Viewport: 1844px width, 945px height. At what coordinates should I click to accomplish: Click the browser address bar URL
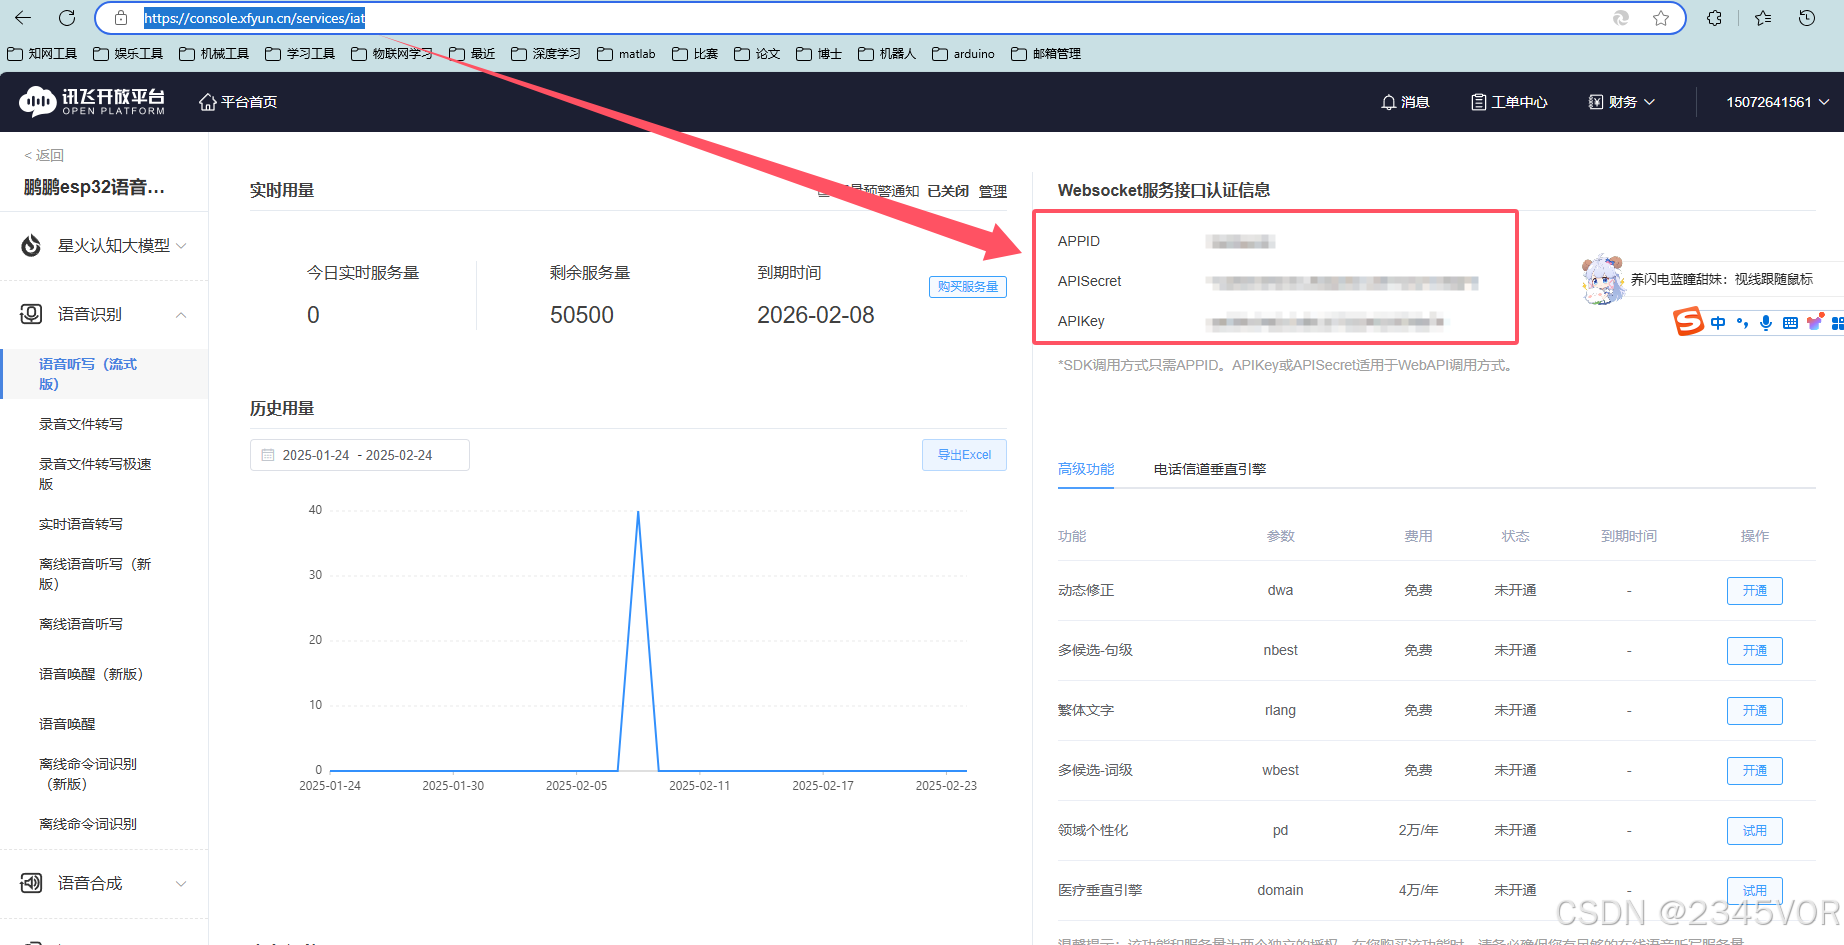tap(255, 18)
